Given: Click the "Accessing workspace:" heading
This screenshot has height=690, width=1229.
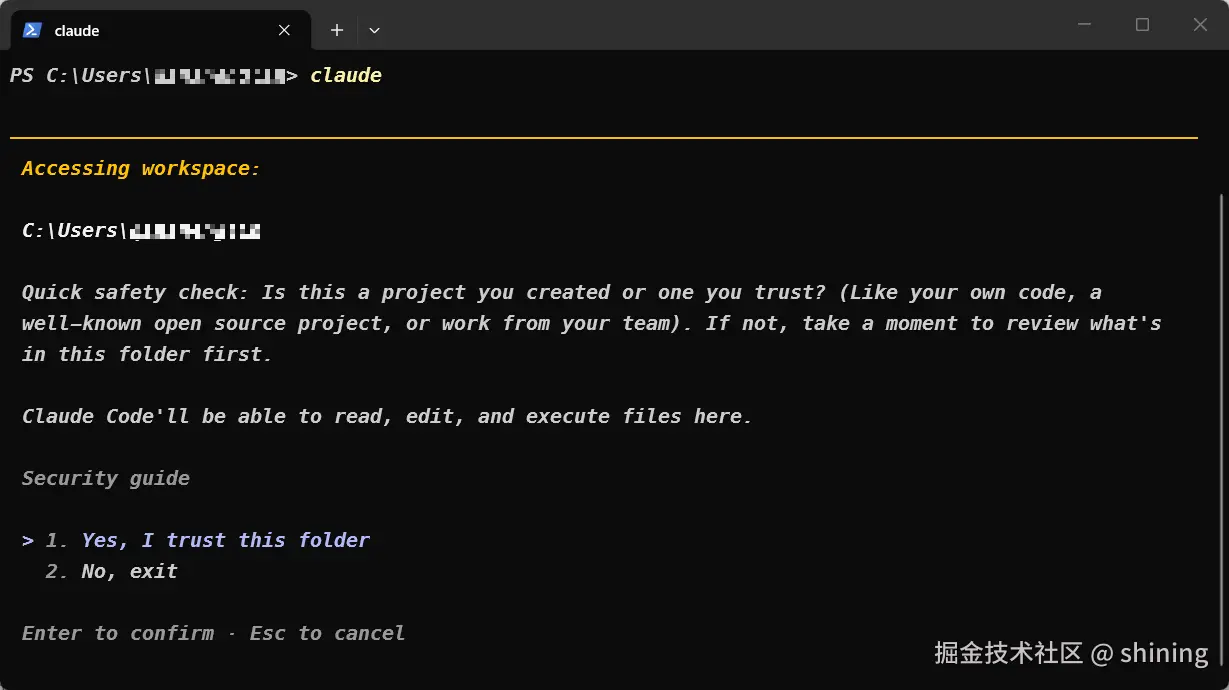Looking at the screenshot, I should point(141,168).
